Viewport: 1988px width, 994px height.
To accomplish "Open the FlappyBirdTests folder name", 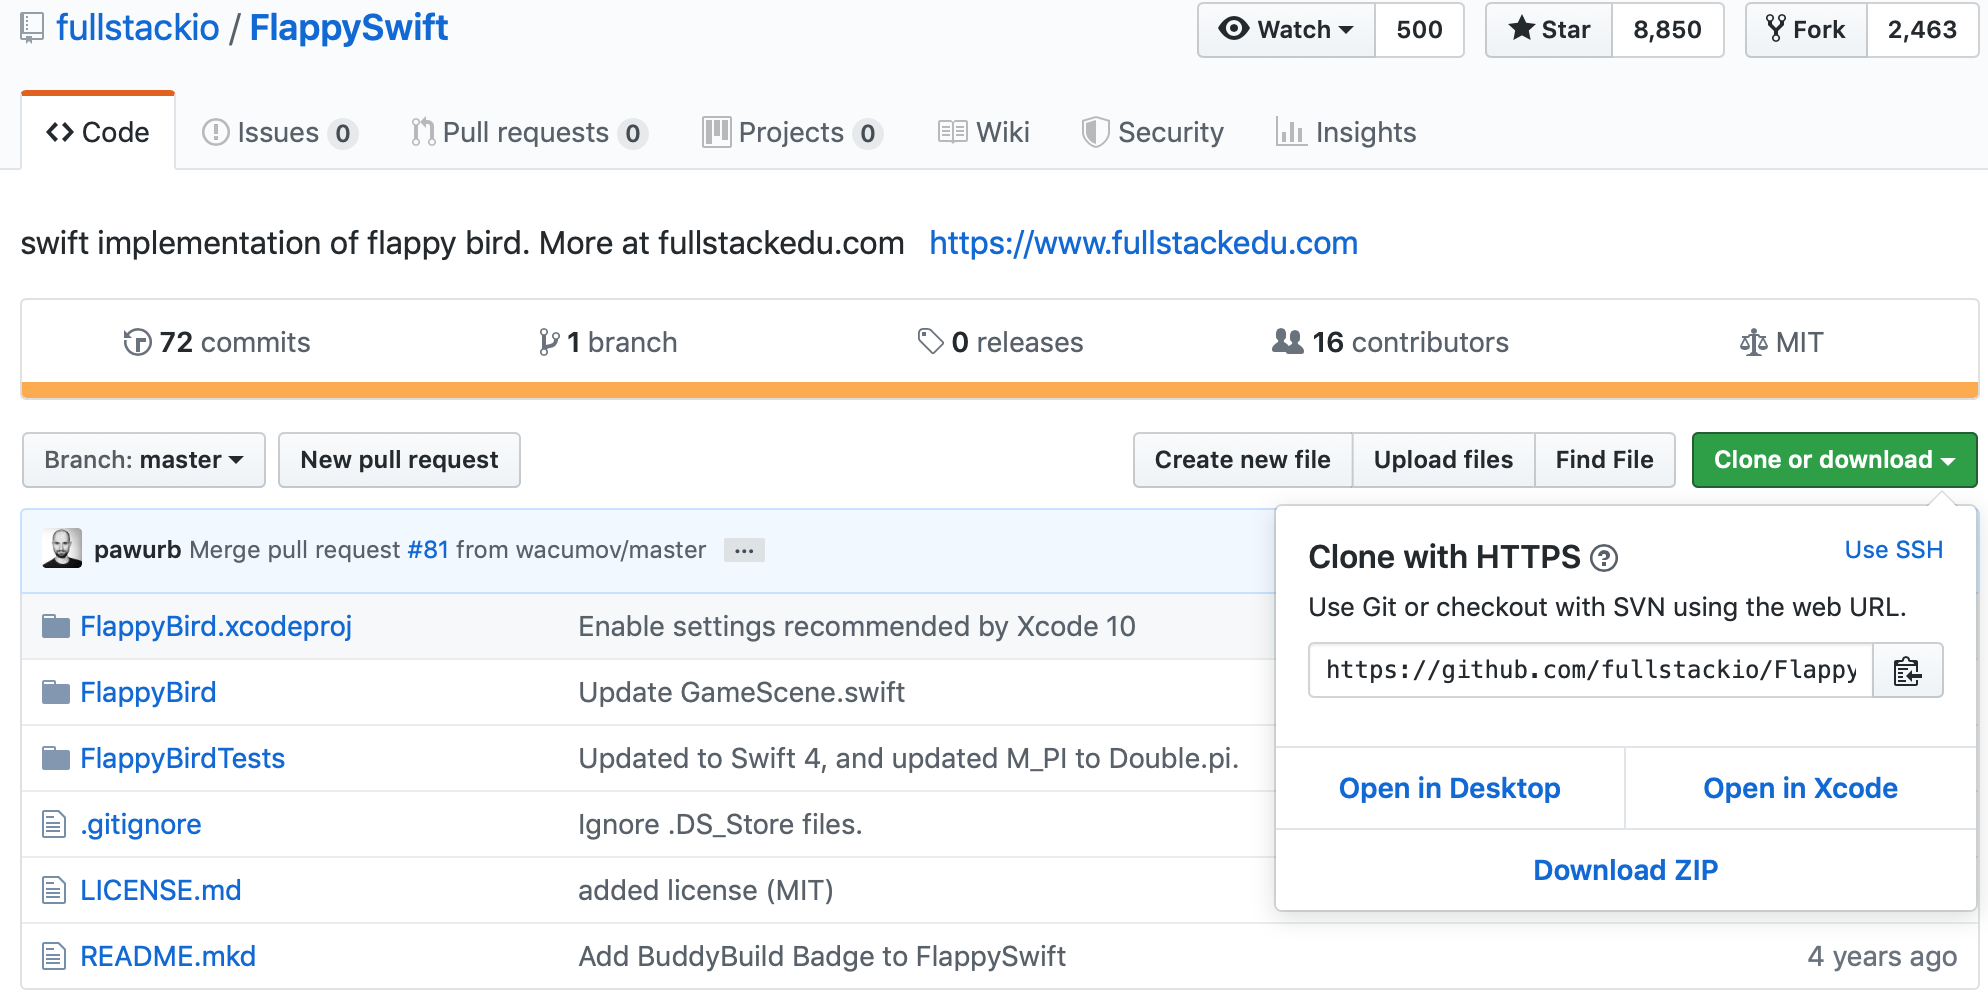I will [x=183, y=758].
